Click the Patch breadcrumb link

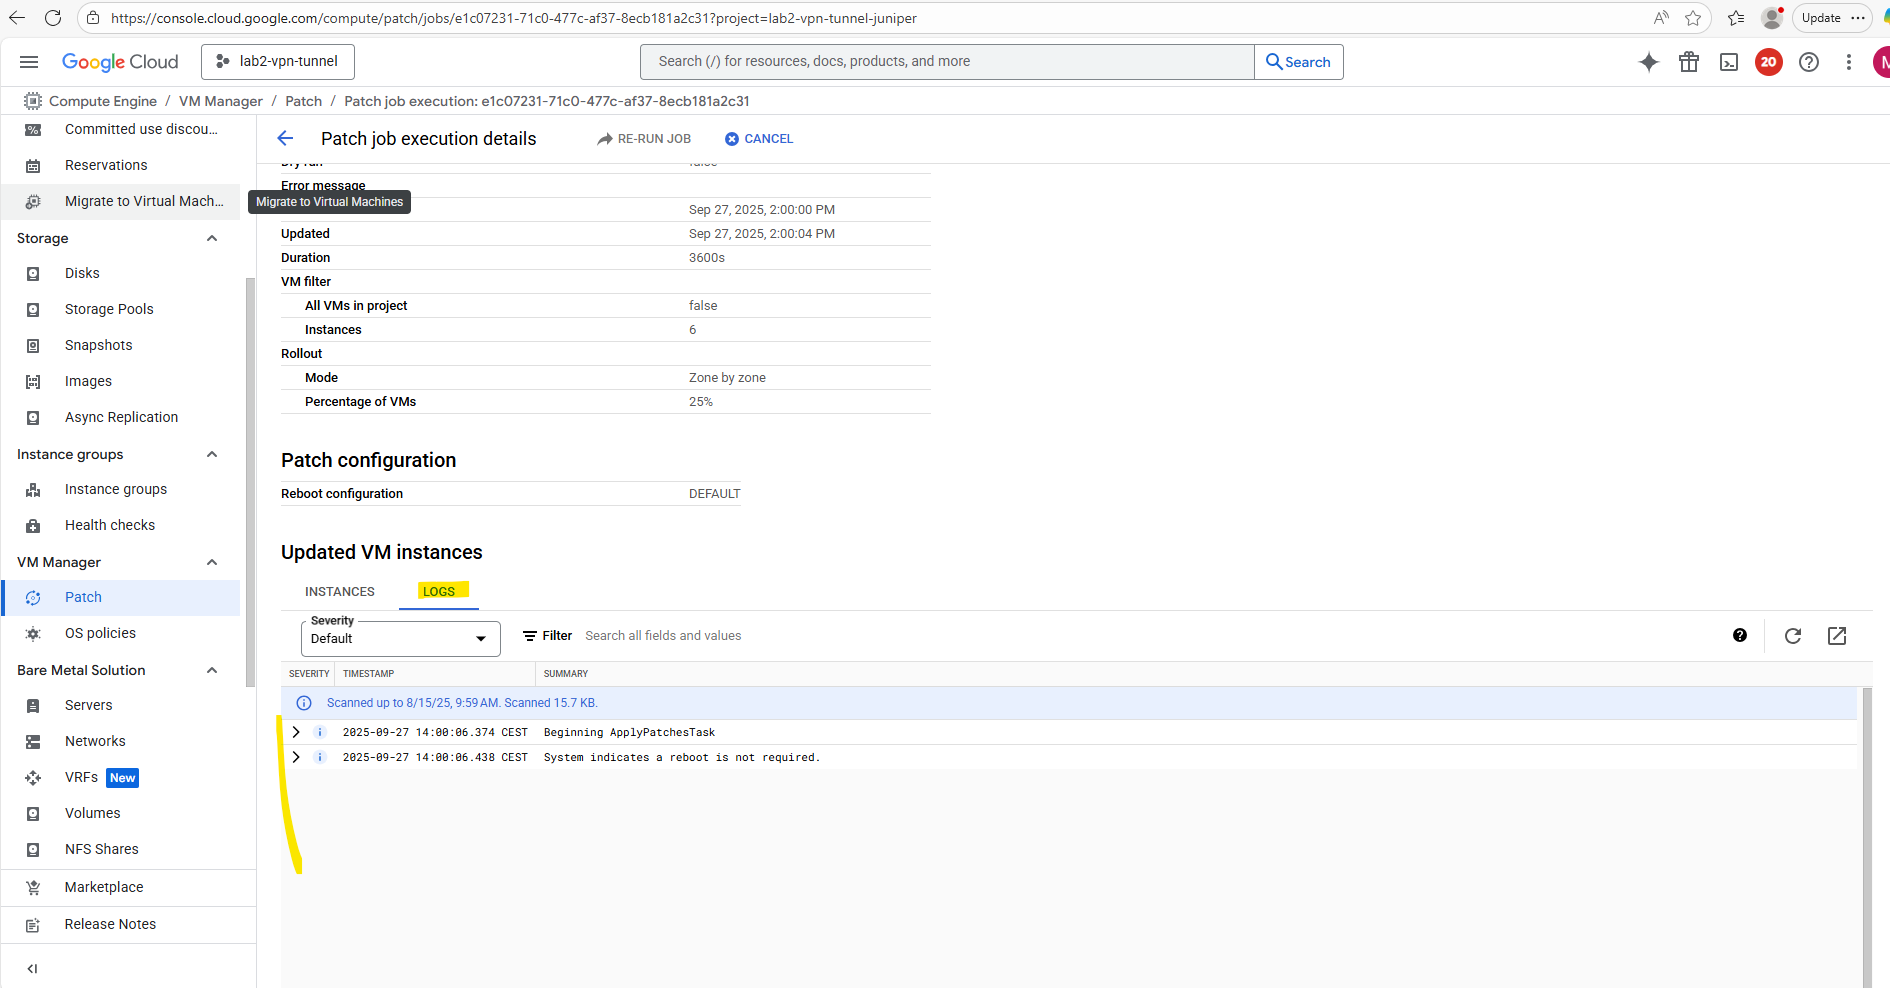point(304,101)
